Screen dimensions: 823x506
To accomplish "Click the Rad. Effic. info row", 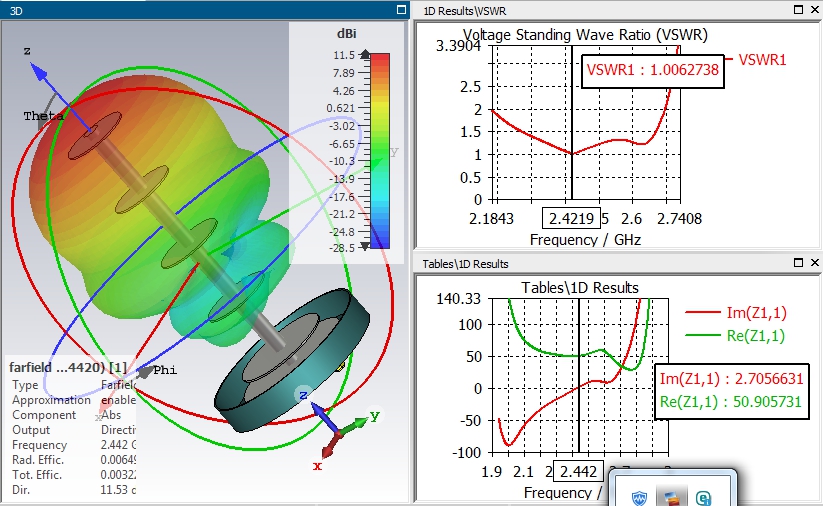I will click(x=73, y=460).
